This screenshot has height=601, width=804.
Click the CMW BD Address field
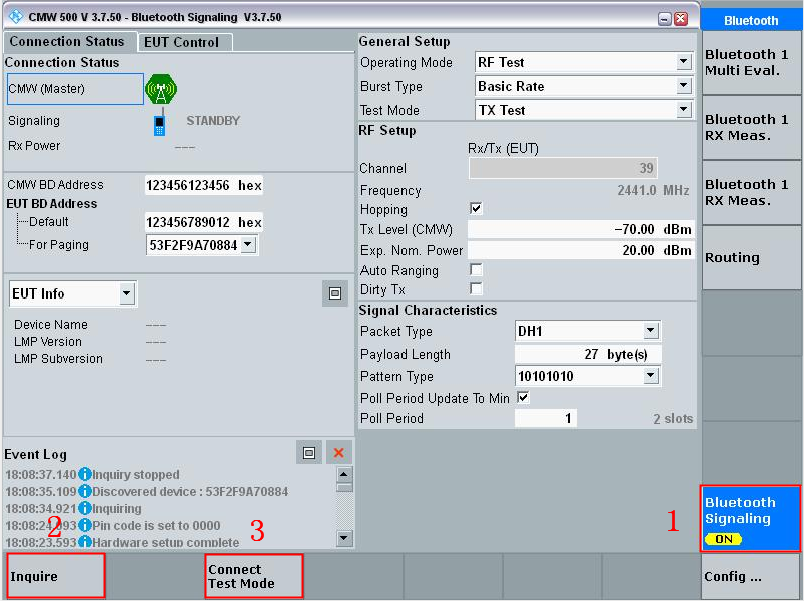204,185
